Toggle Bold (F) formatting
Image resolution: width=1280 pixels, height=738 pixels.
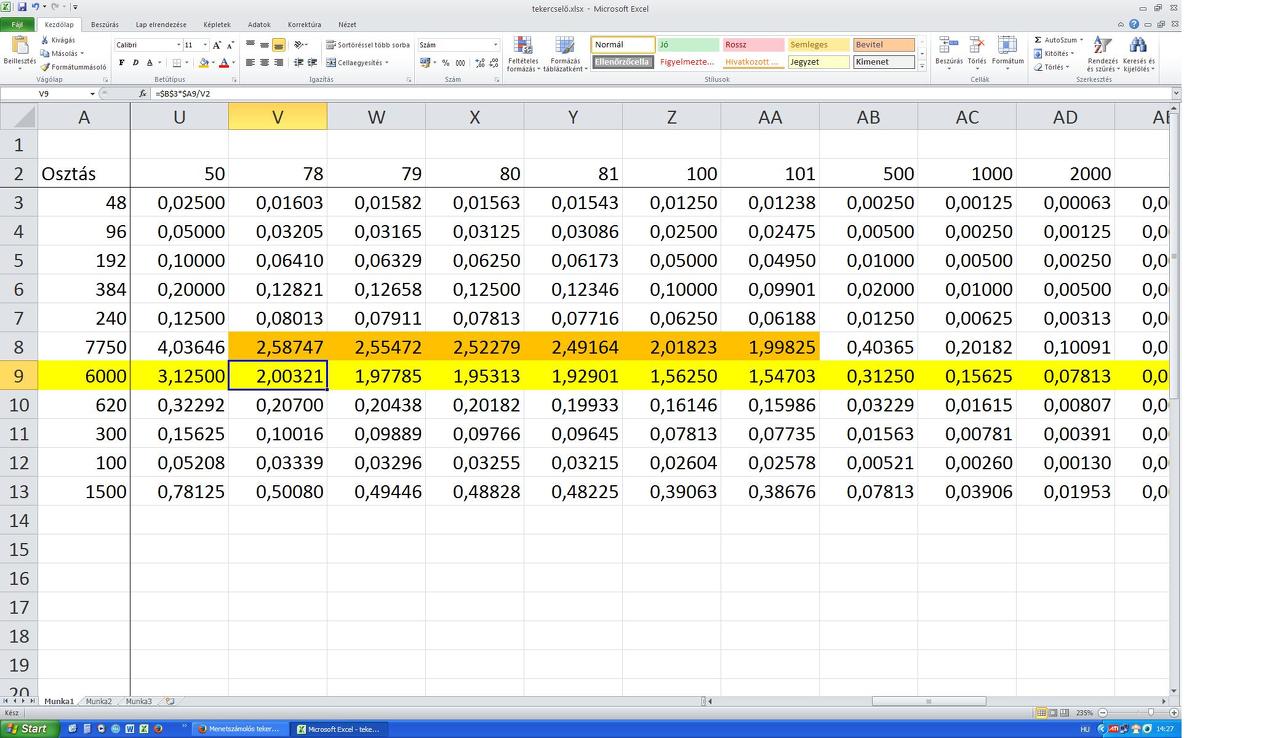pyautogui.click(x=122, y=62)
